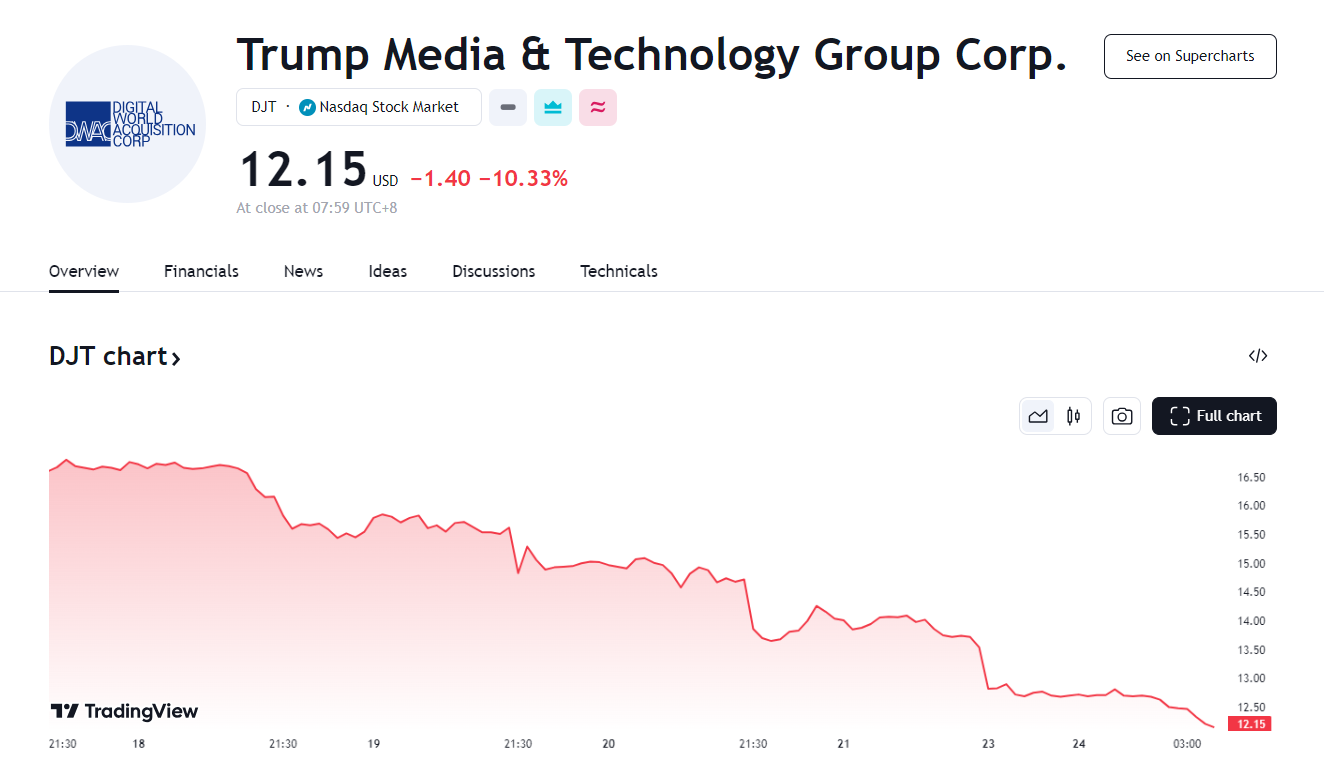Open the embed code icon
Screen dimensions: 1324x775
point(1258,356)
